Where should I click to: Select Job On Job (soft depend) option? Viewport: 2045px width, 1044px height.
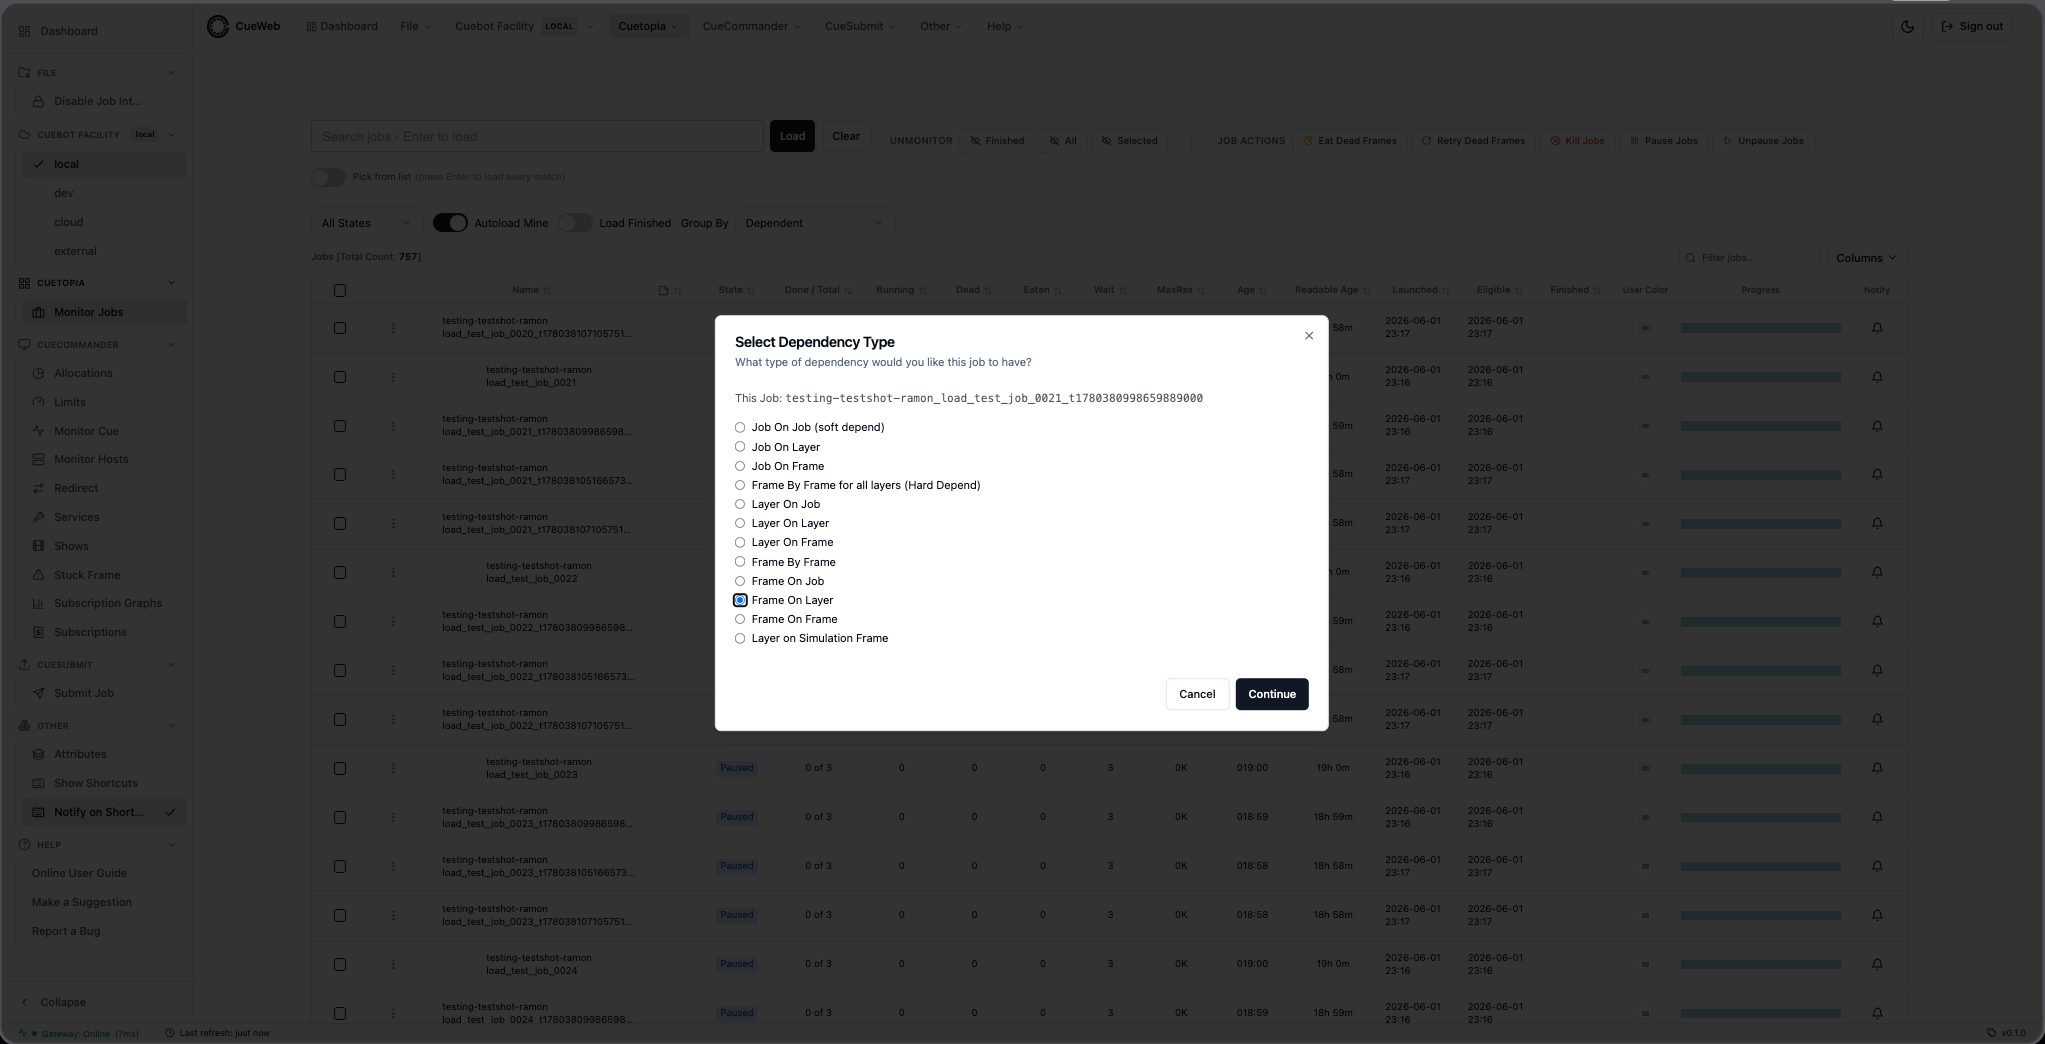point(740,427)
